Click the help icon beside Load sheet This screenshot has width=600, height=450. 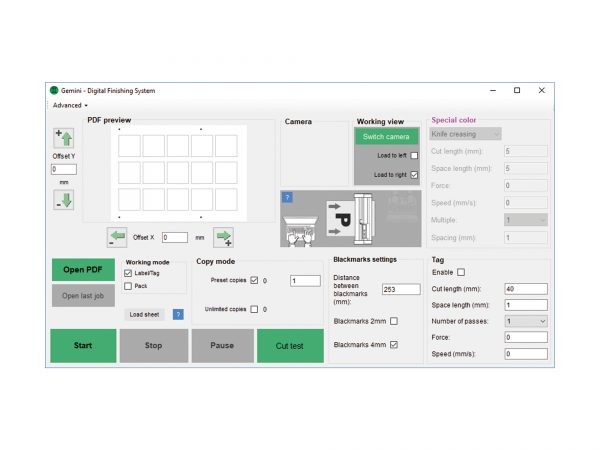178,314
